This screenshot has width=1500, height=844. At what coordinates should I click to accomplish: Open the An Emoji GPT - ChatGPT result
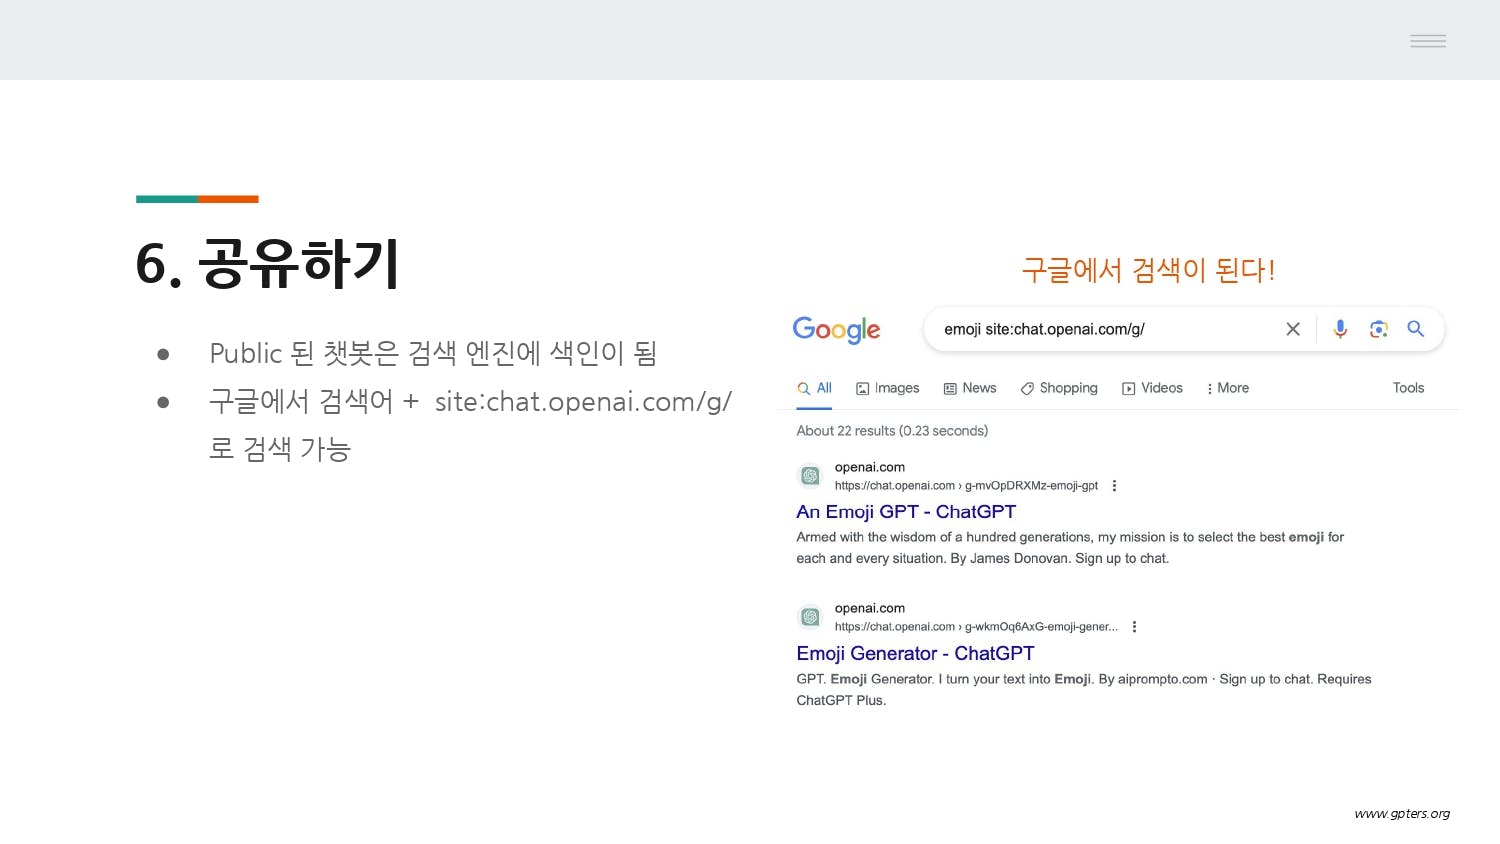coord(906,512)
